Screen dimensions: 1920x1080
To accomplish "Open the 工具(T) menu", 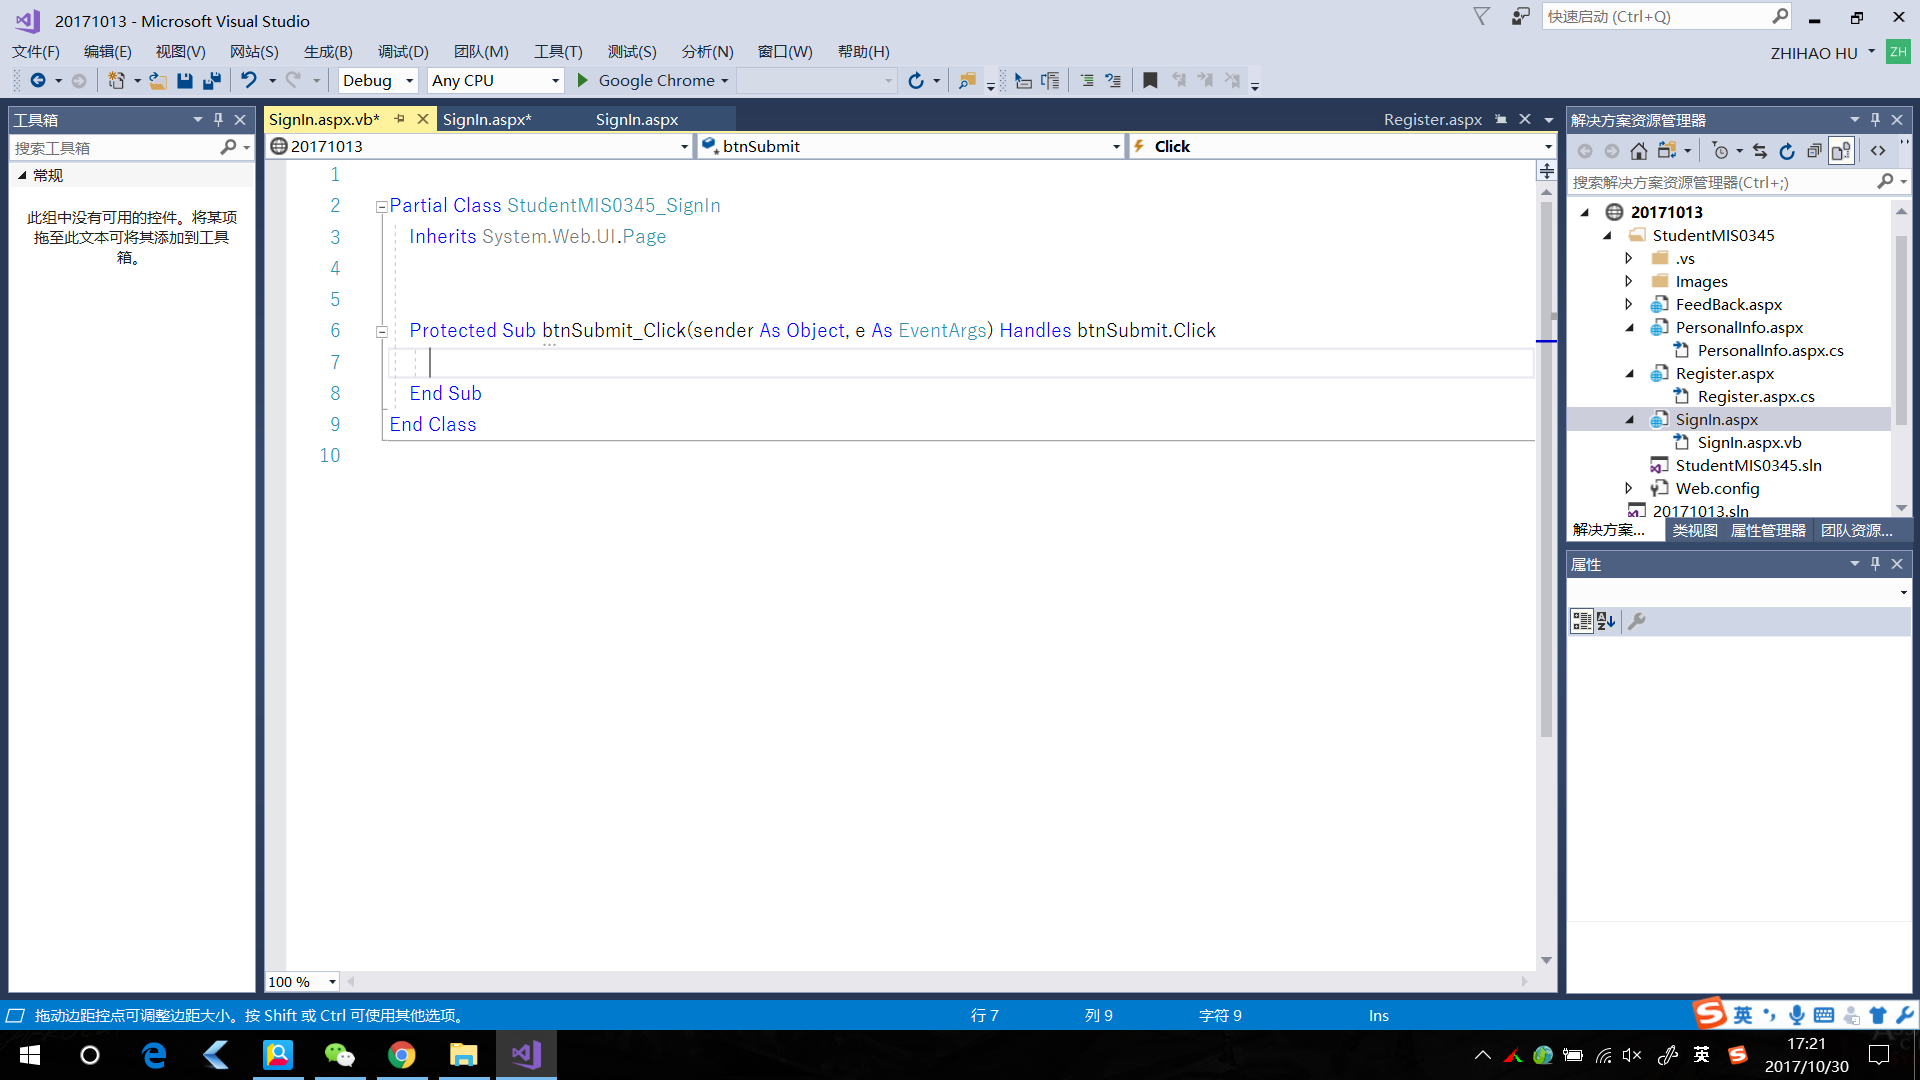I will point(558,52).
